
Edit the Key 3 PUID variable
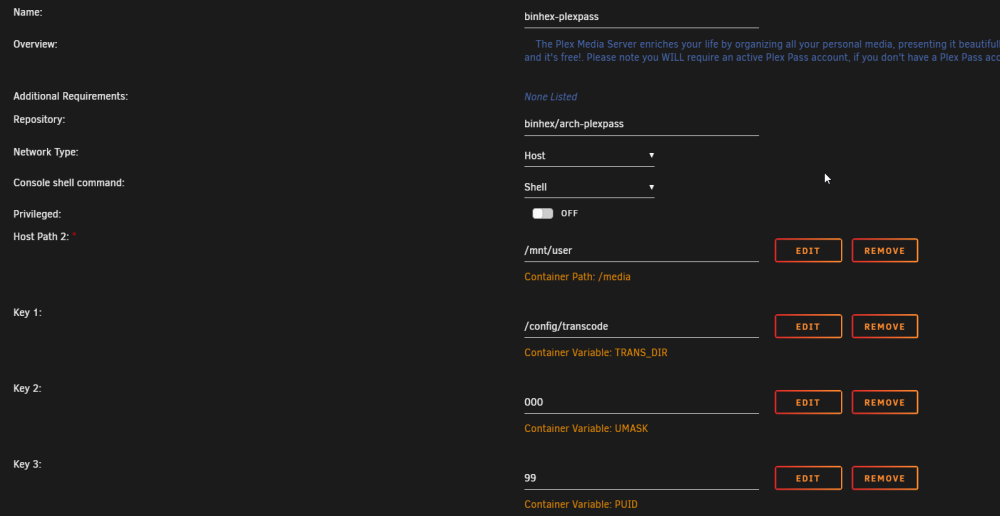pos(808,478)
